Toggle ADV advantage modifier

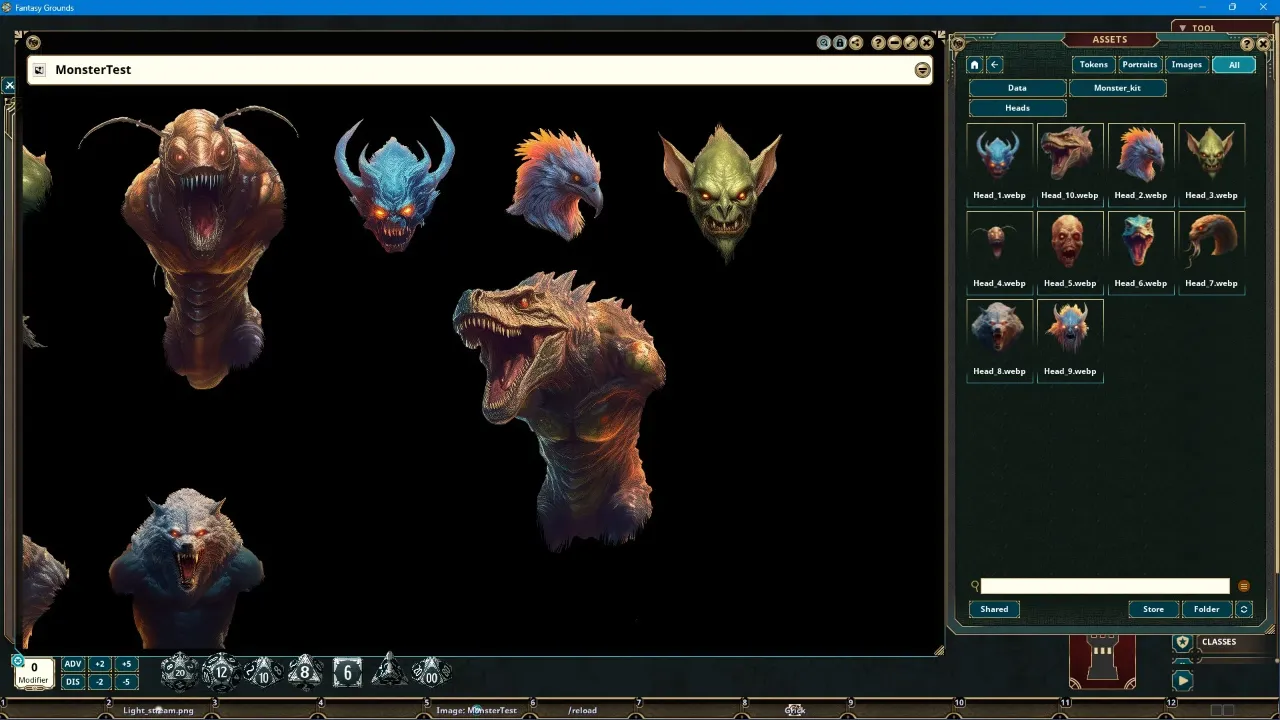pyautogui.click(x=72, y=664)
